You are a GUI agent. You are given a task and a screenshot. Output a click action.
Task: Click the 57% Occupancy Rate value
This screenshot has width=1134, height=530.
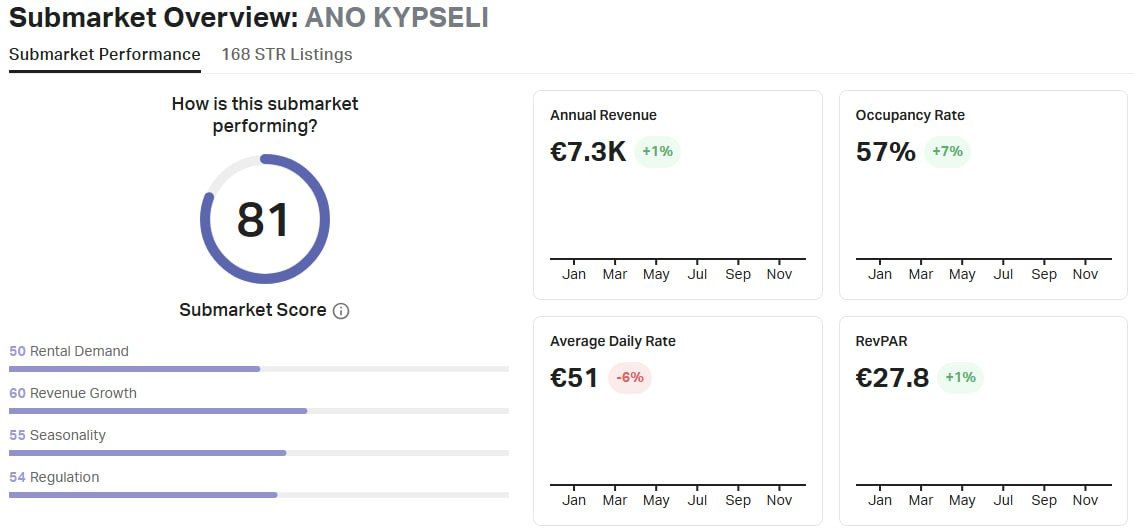point(885,152)
